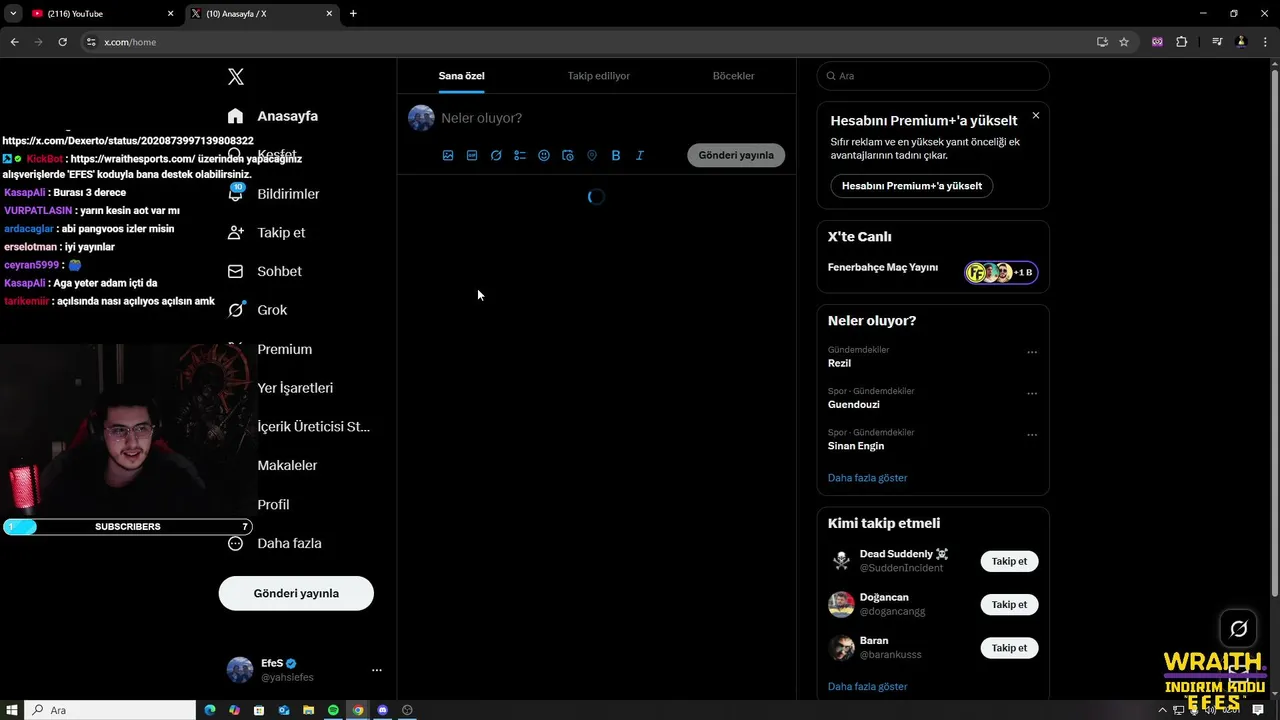The width and height of the screenshot is (1280, 720).
Task: Open Grok from the sidebar
Action: (x=258, y=310)
